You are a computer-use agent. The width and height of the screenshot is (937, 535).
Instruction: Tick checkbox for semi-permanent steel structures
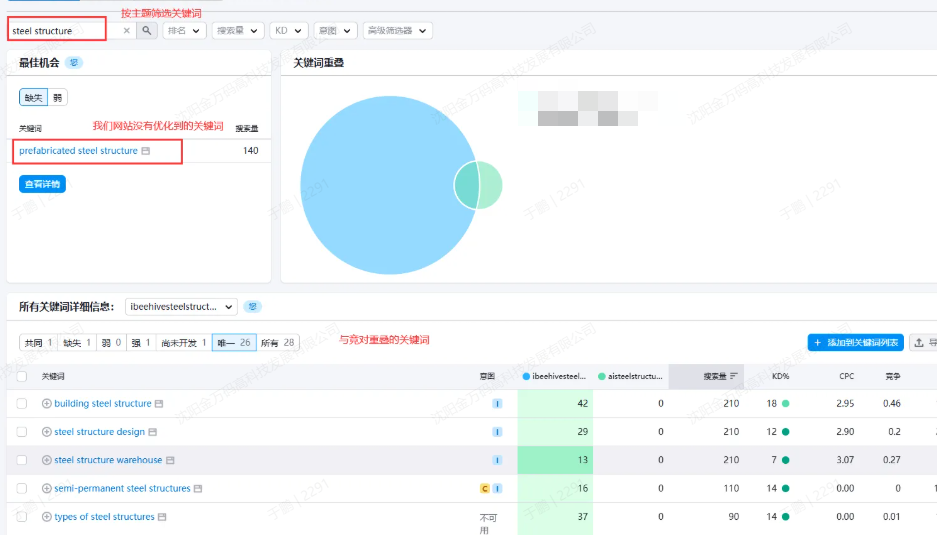[22, 488]
